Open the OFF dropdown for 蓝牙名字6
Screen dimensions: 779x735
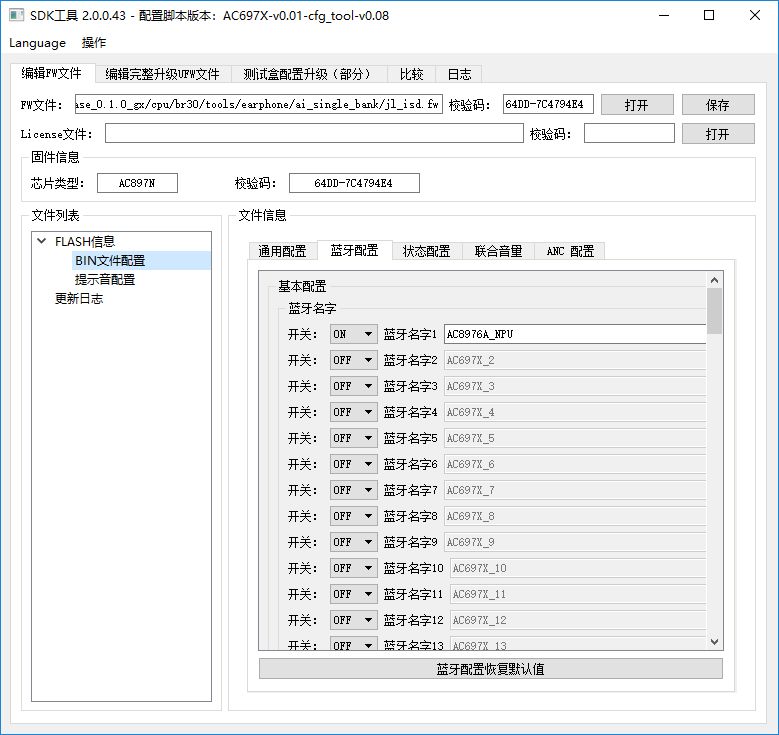354,464
